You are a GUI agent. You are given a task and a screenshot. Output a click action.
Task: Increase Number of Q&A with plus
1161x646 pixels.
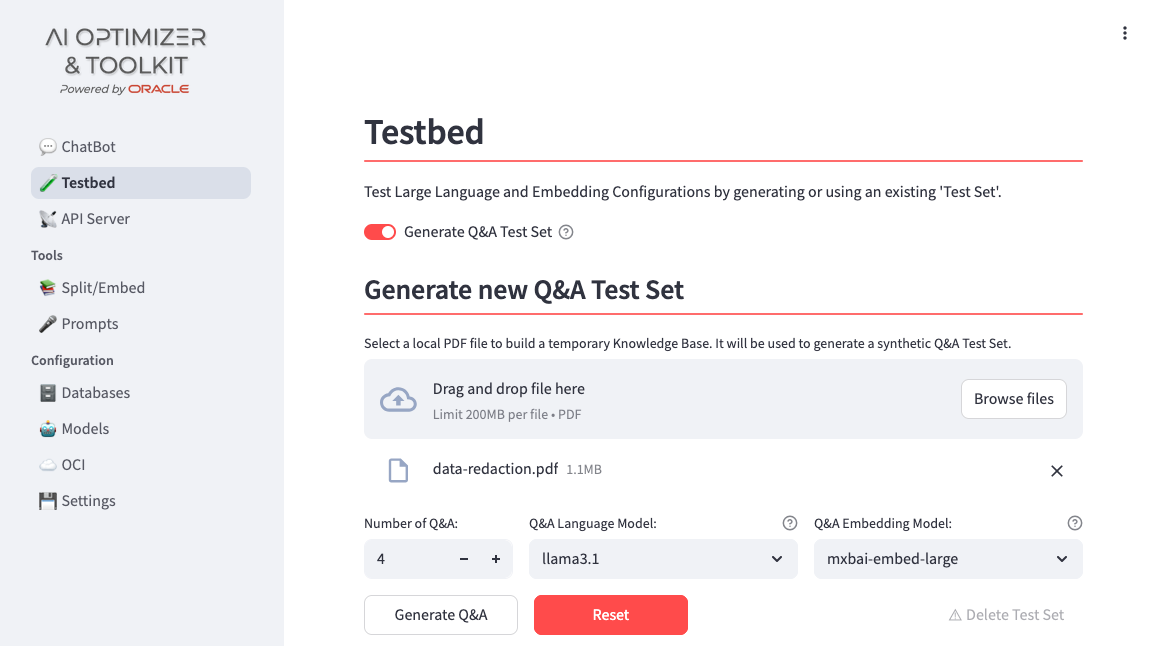pos(496,559)
